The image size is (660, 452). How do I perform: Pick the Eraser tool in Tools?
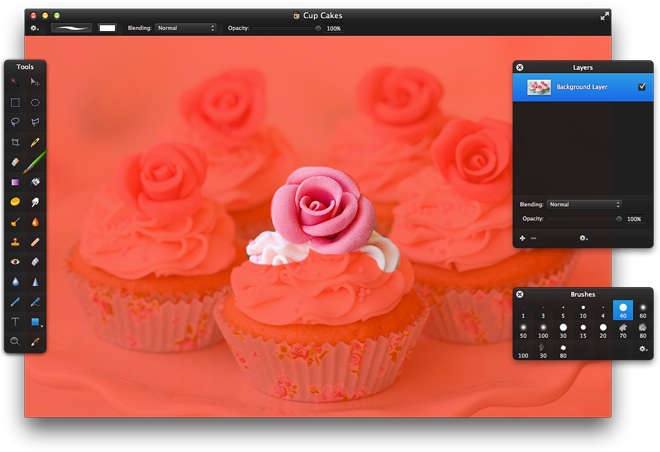click(x=15, y=162)
